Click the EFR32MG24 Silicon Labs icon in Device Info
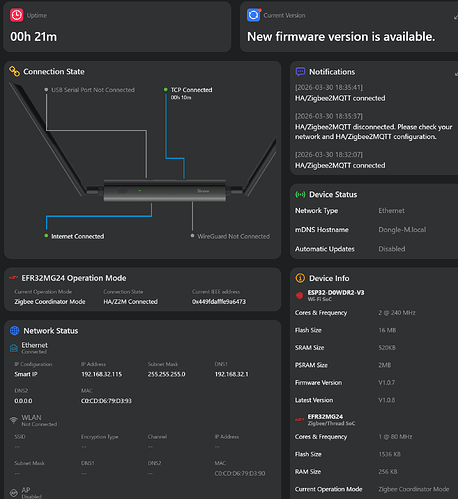The width and height of the screenshot is (458, 499). tap(299, 419)
